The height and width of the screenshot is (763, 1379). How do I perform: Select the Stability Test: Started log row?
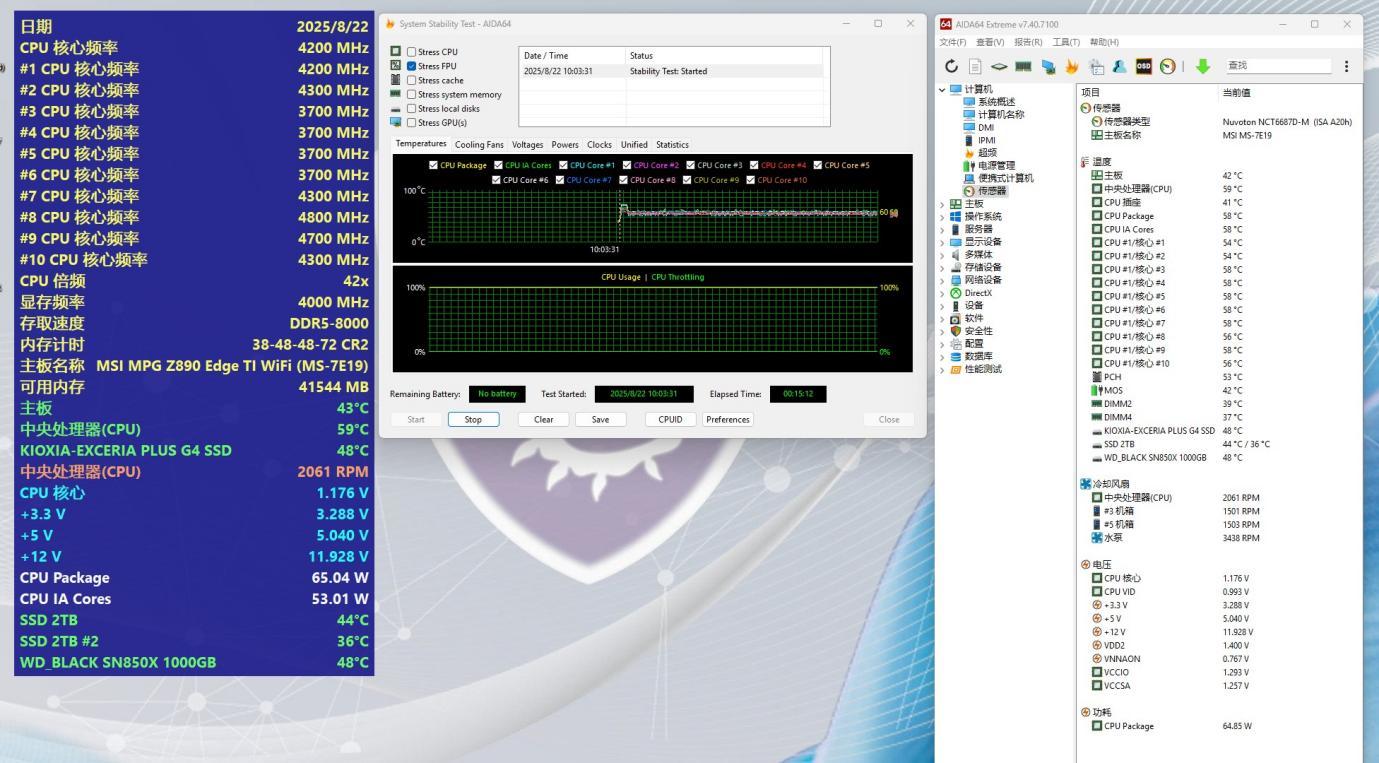click(x=671, y=71)
